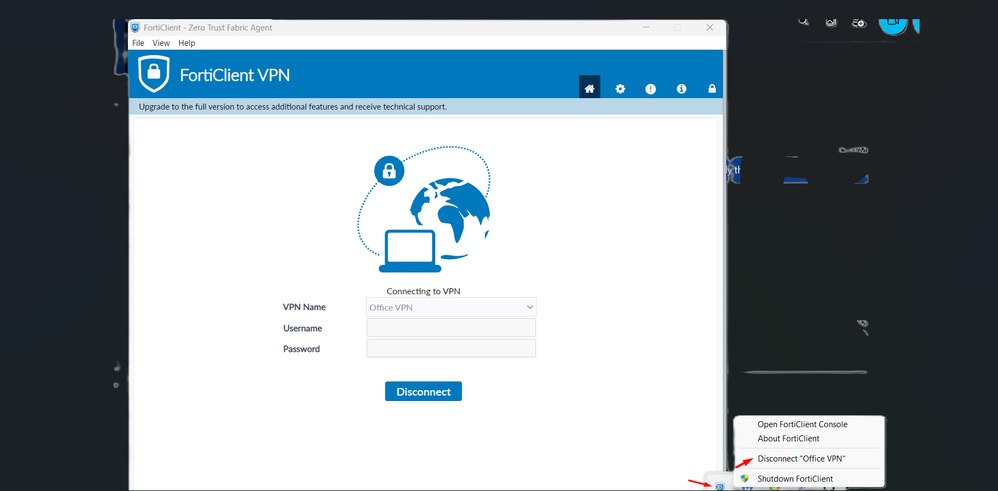Viewport: 998px width, 491px height.
Task: Click the Username input field
Action: point(451,328)
